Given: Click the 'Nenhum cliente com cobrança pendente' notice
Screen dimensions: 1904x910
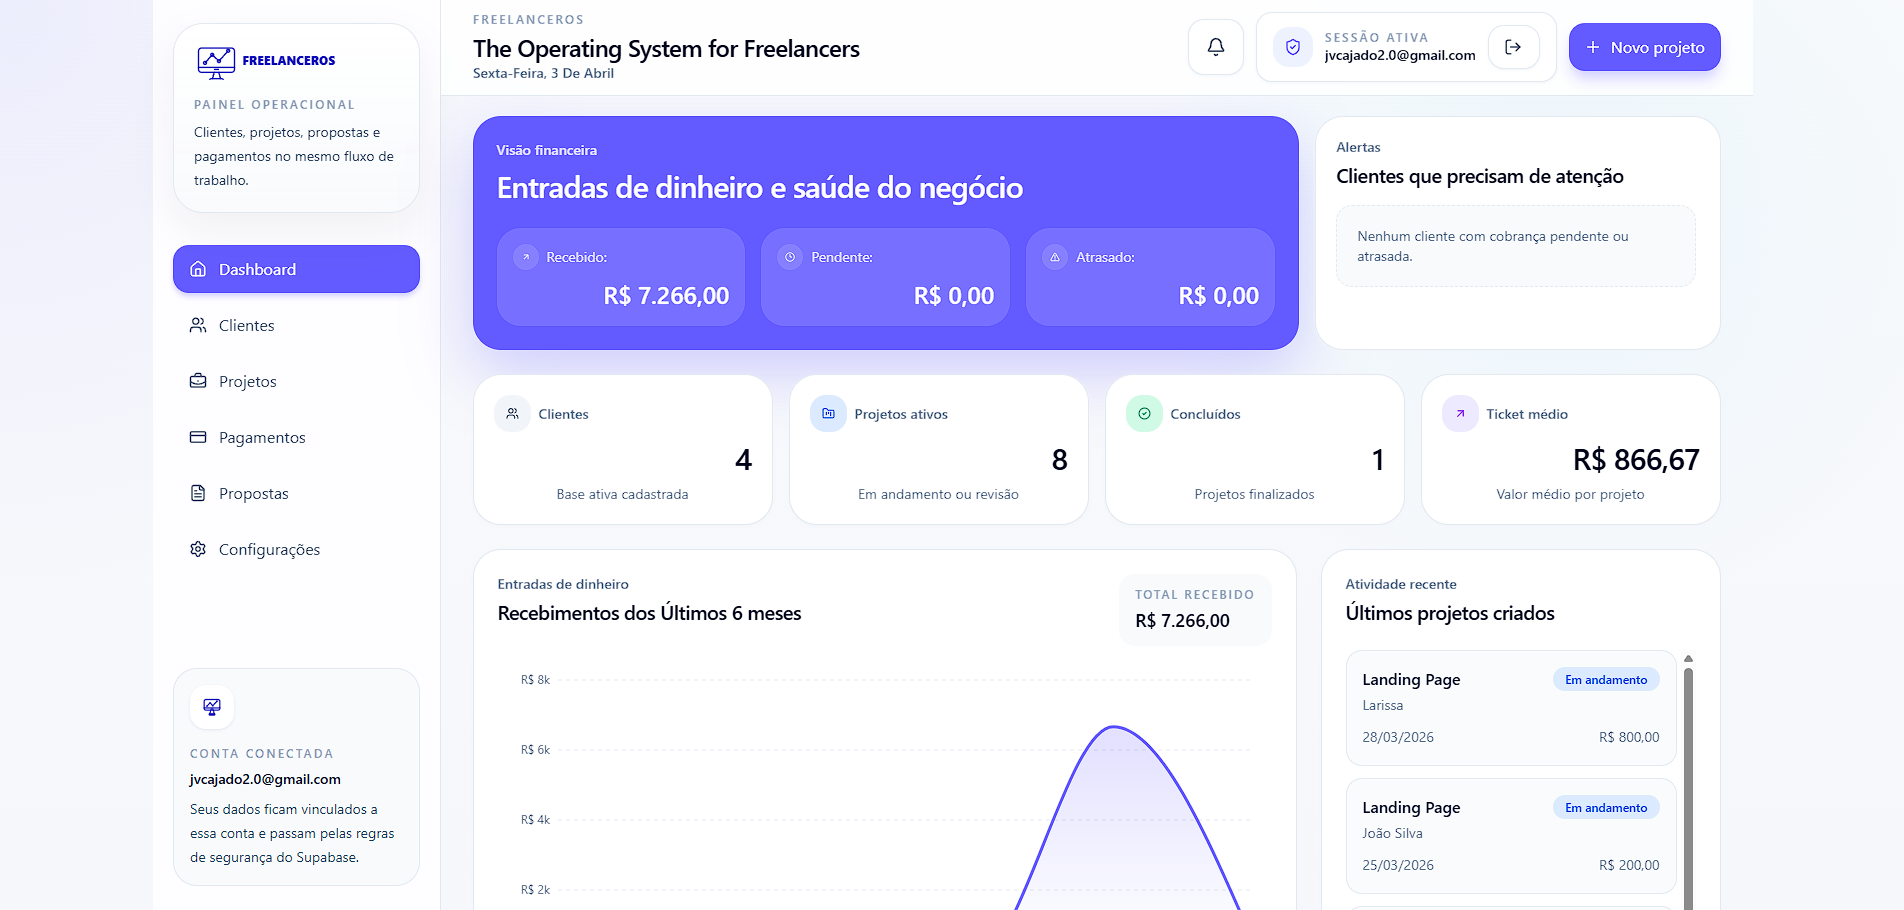Looking at the screenshot, I should [x=1516, y=246].
